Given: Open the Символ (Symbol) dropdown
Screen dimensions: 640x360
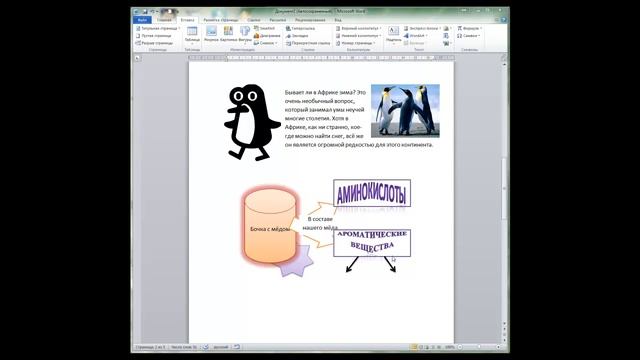Looking at the screenshot, I should [x=469, y=36].
